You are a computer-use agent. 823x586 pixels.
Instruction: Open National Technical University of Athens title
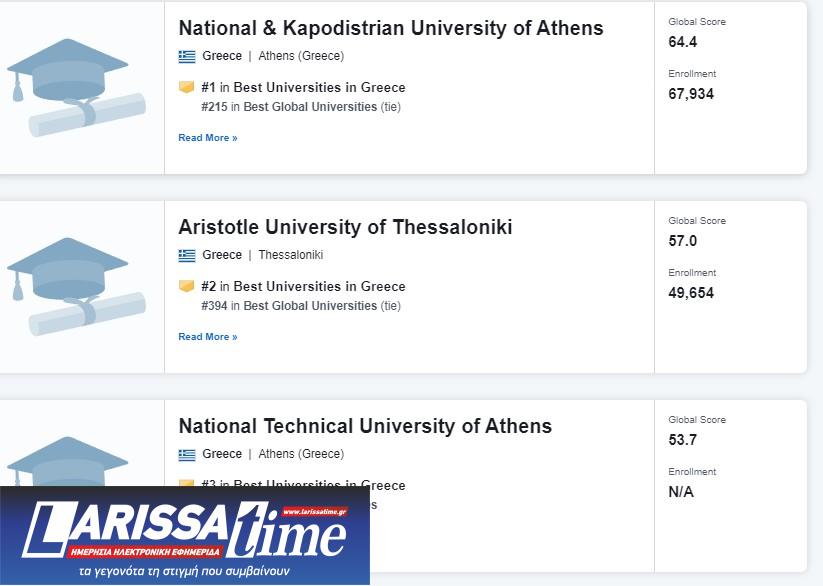point(365,426)
